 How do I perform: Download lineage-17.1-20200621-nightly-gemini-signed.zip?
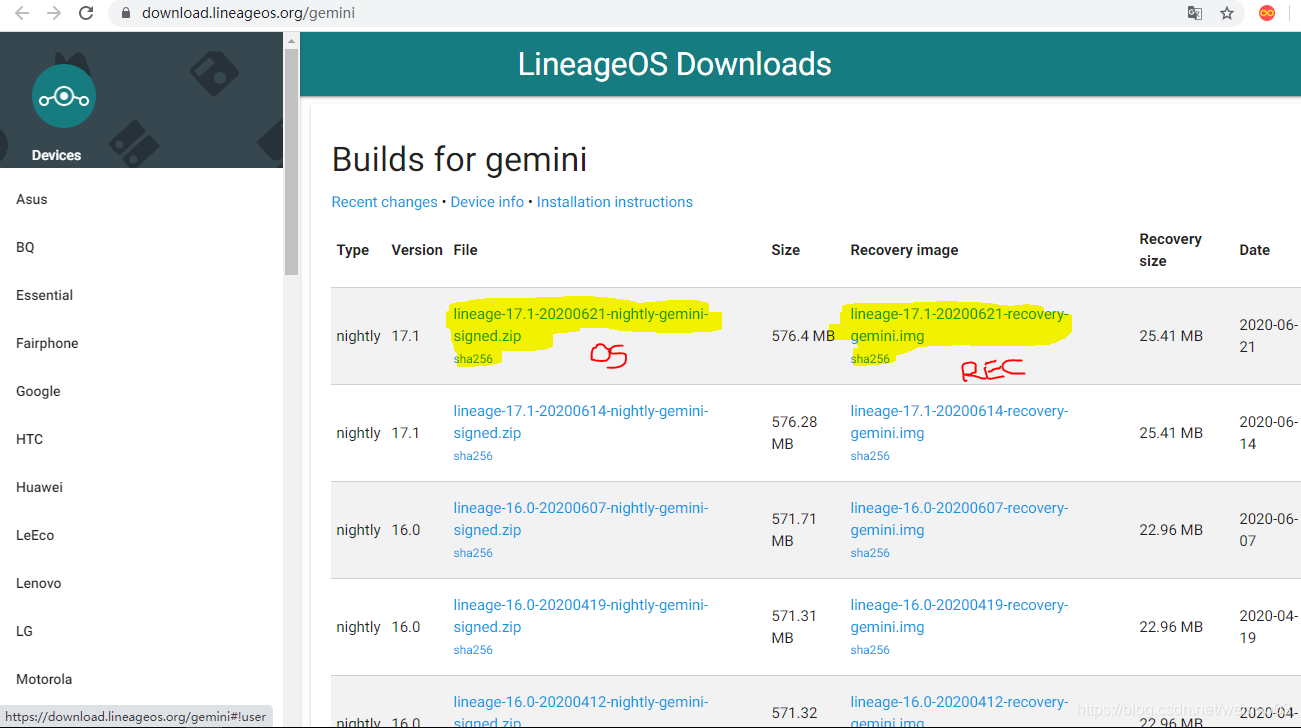[580, 325]
